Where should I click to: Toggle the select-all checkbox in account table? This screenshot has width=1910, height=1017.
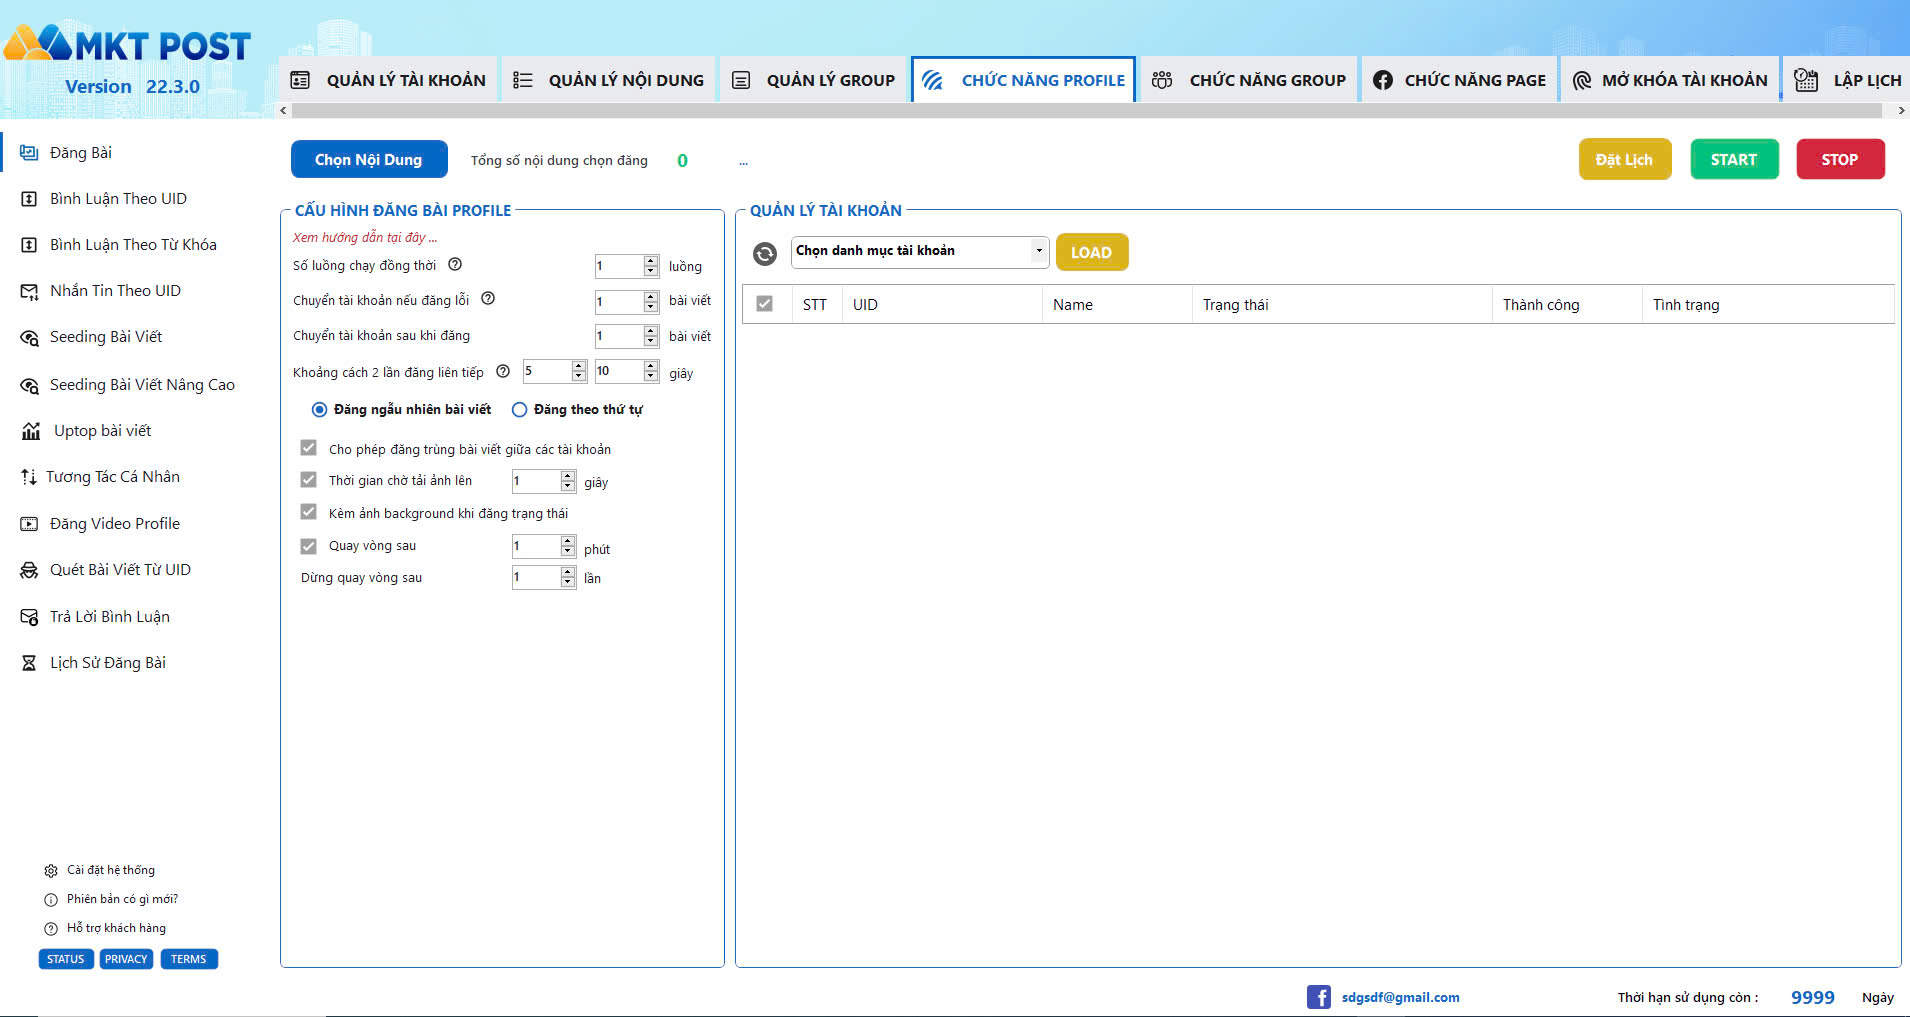(x=765, y=304)
